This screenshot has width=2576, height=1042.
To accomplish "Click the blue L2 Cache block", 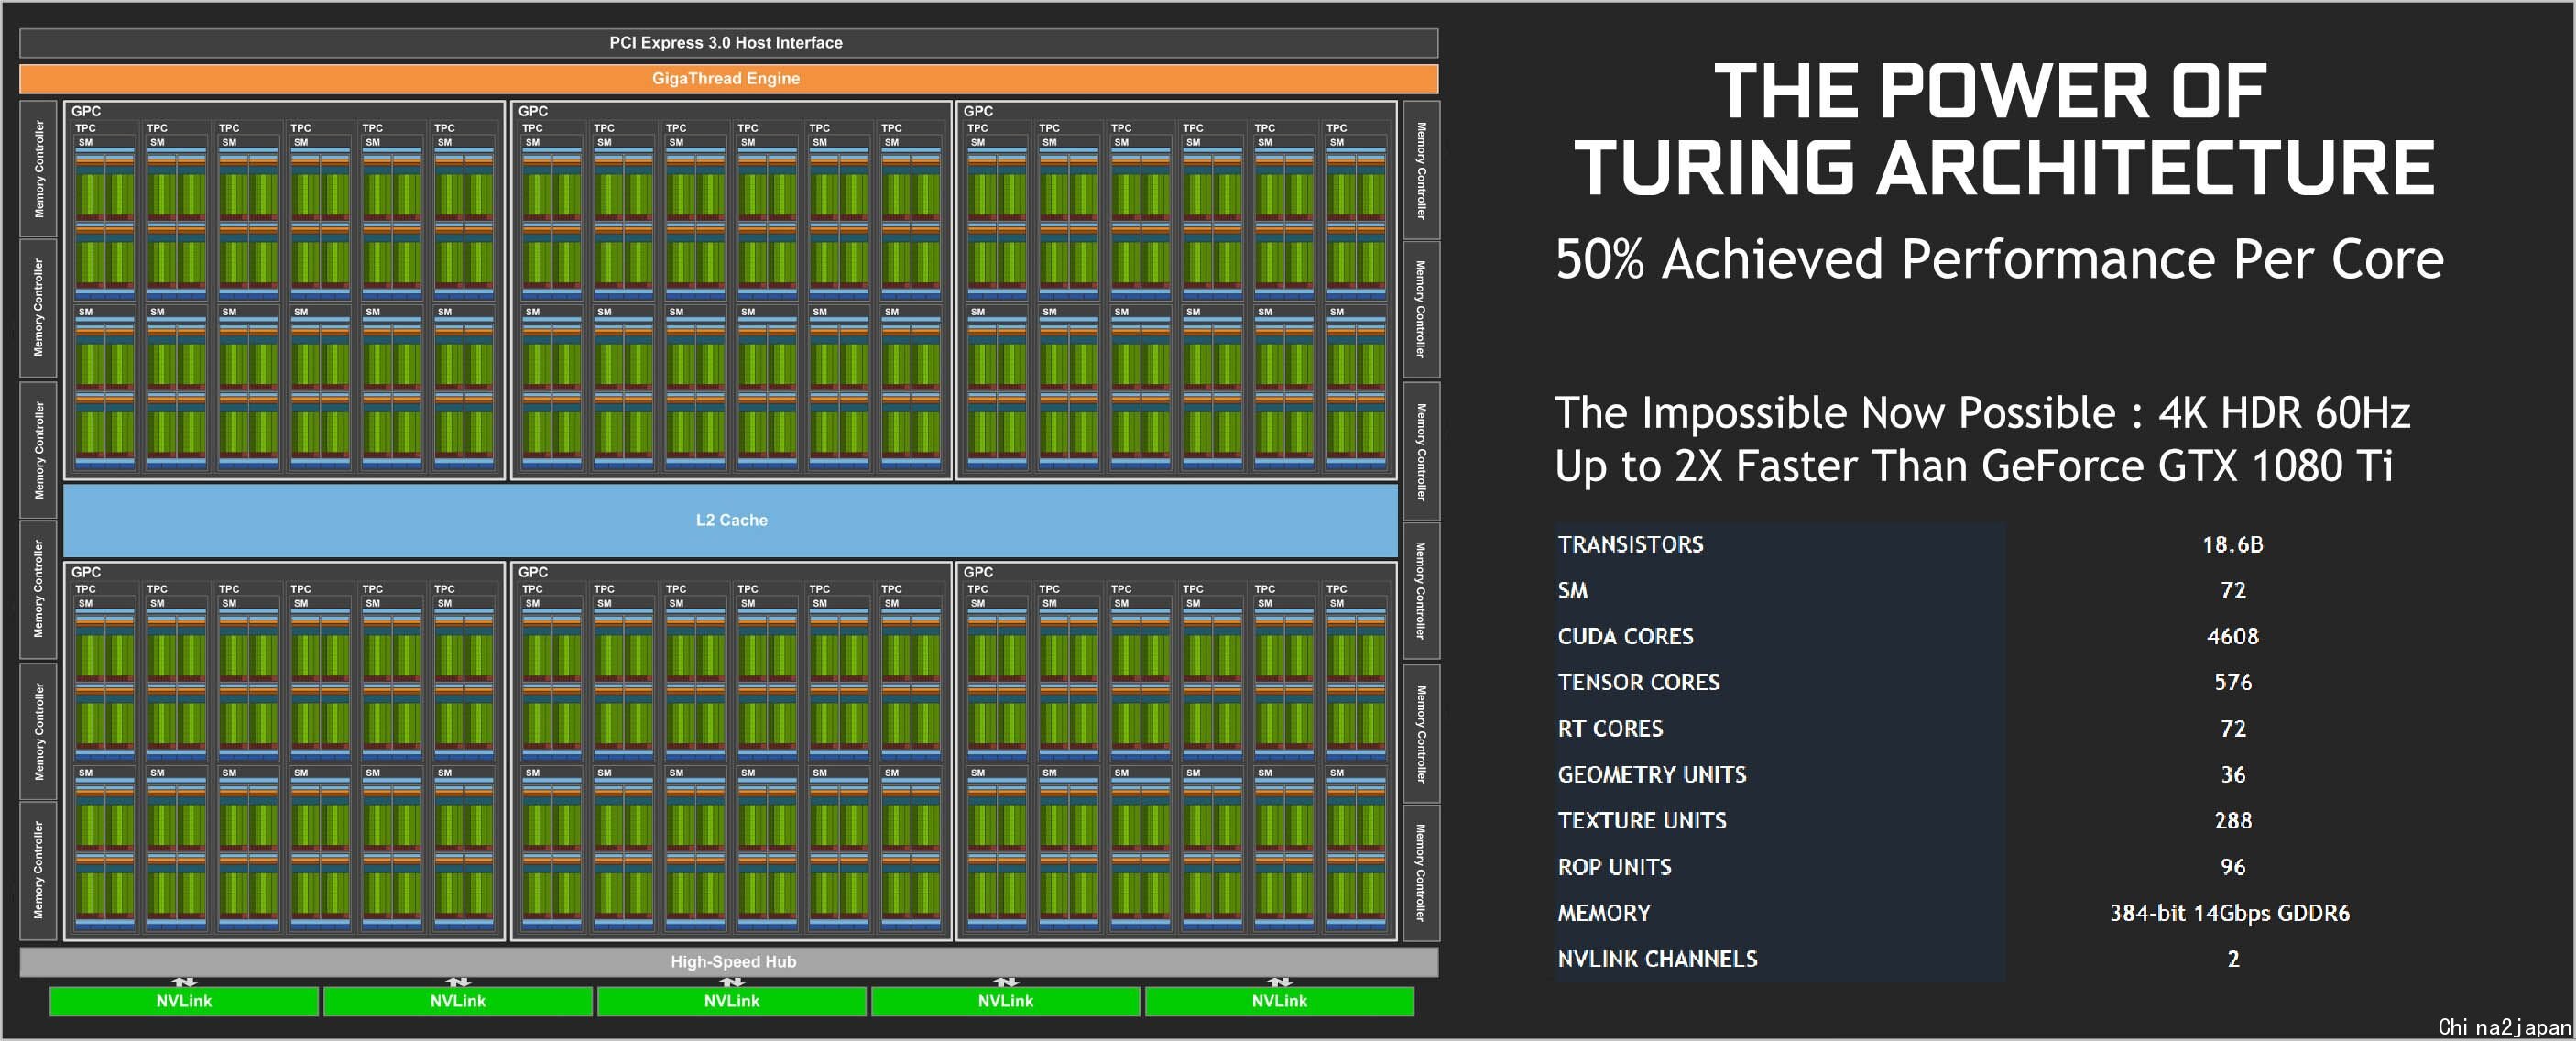I will coord(730,521).
